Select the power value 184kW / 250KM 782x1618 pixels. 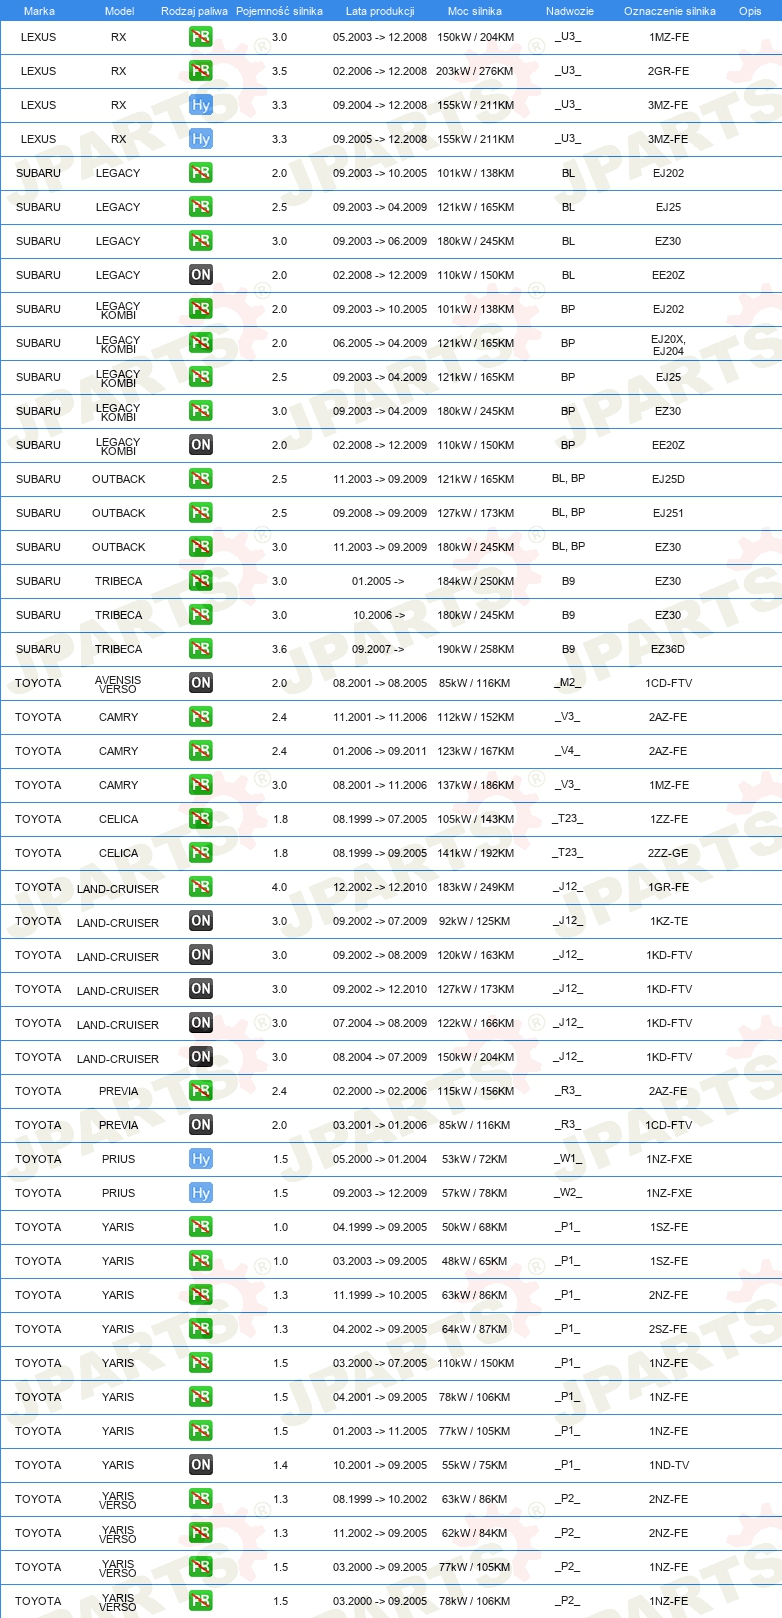475,581
